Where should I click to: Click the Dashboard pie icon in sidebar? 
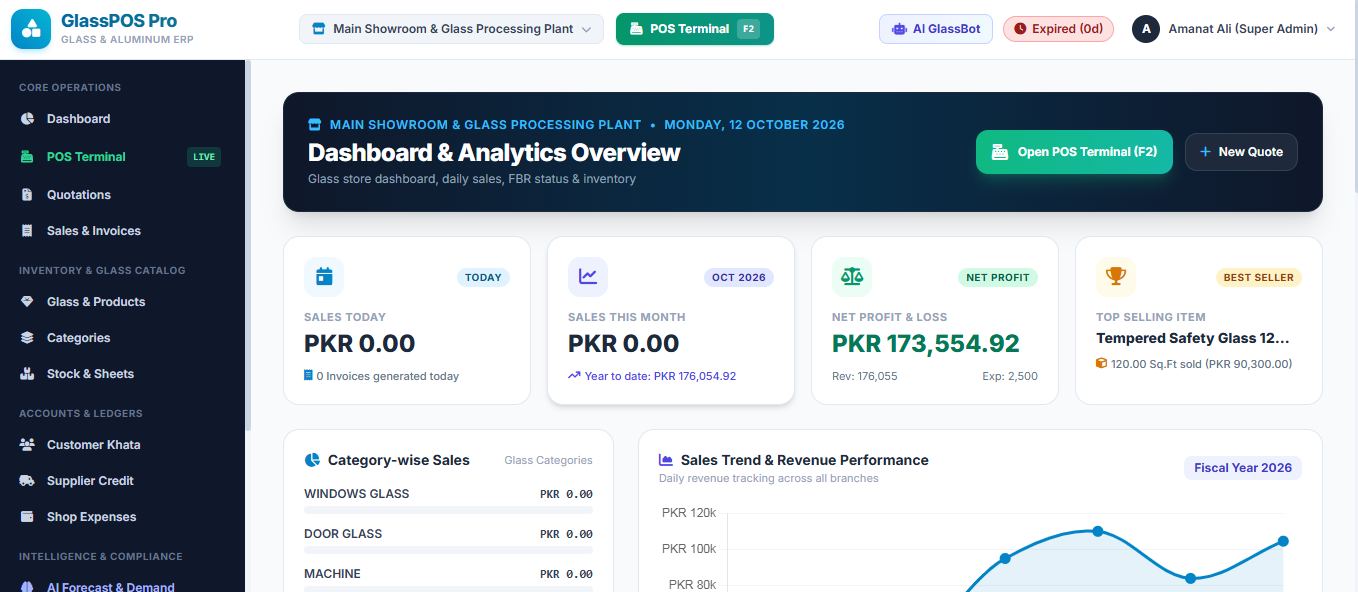tap(27, 119)
